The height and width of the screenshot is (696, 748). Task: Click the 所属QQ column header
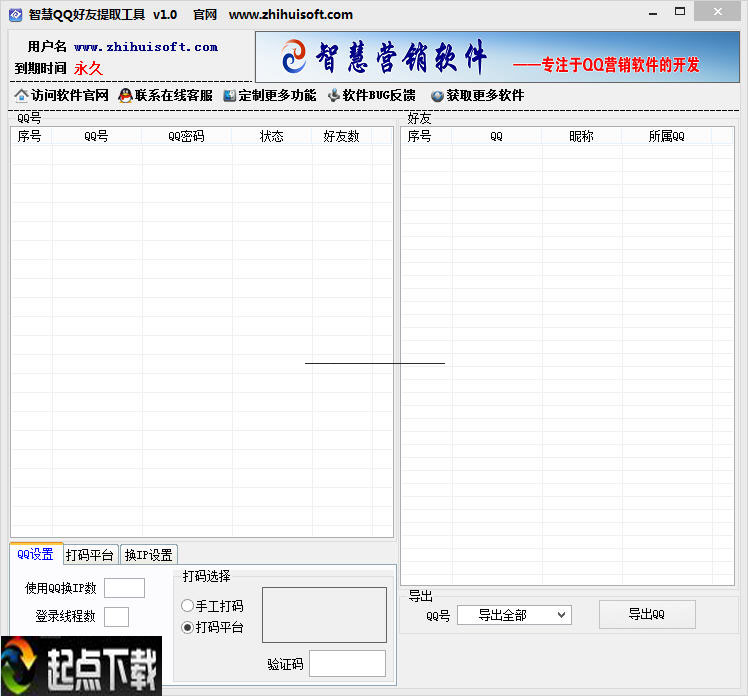pyautogui.click(x=666, y=136)
